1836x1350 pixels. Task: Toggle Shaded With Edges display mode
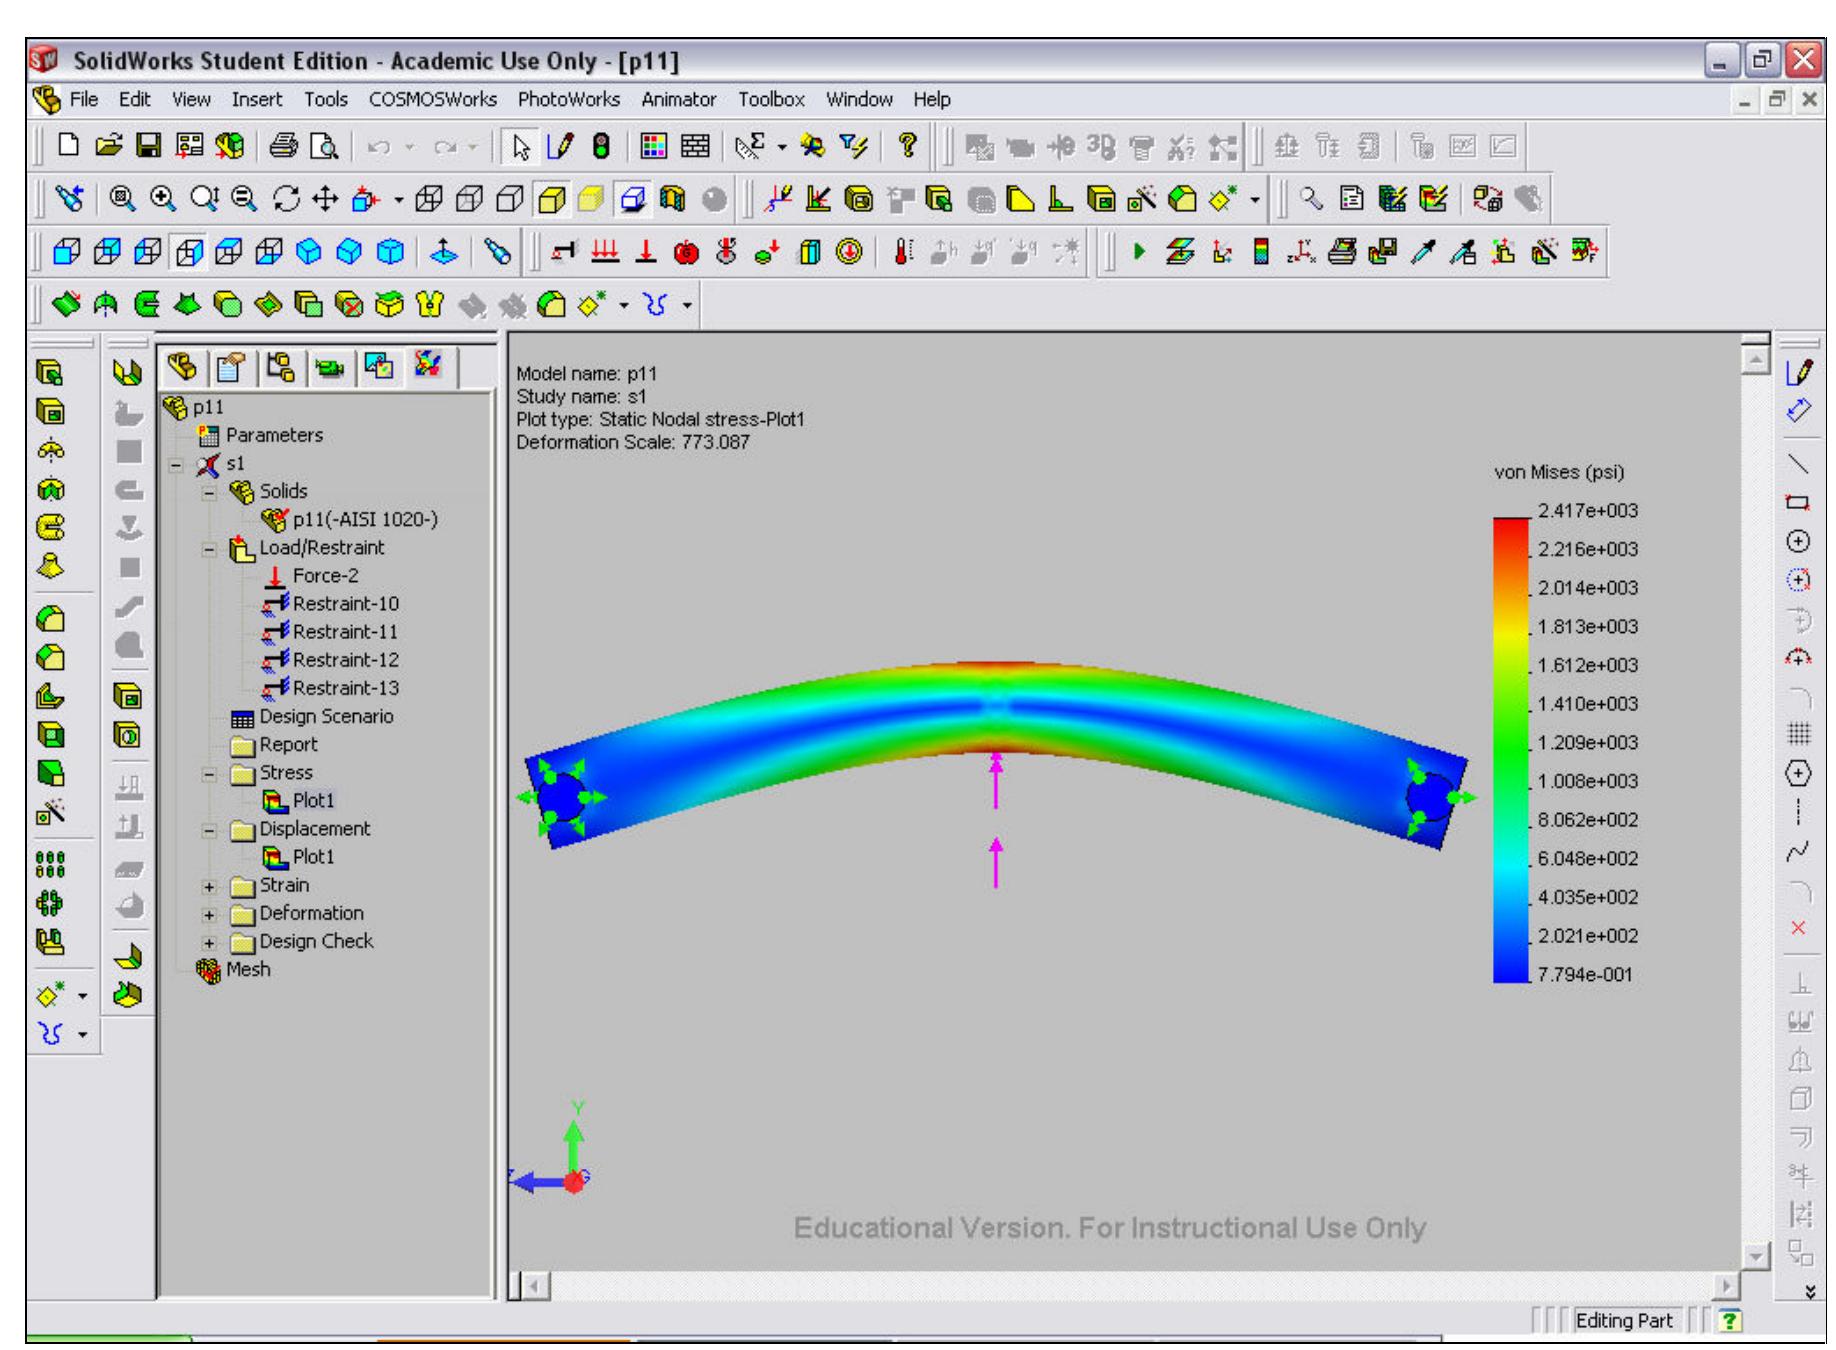[x=552, y=199]
